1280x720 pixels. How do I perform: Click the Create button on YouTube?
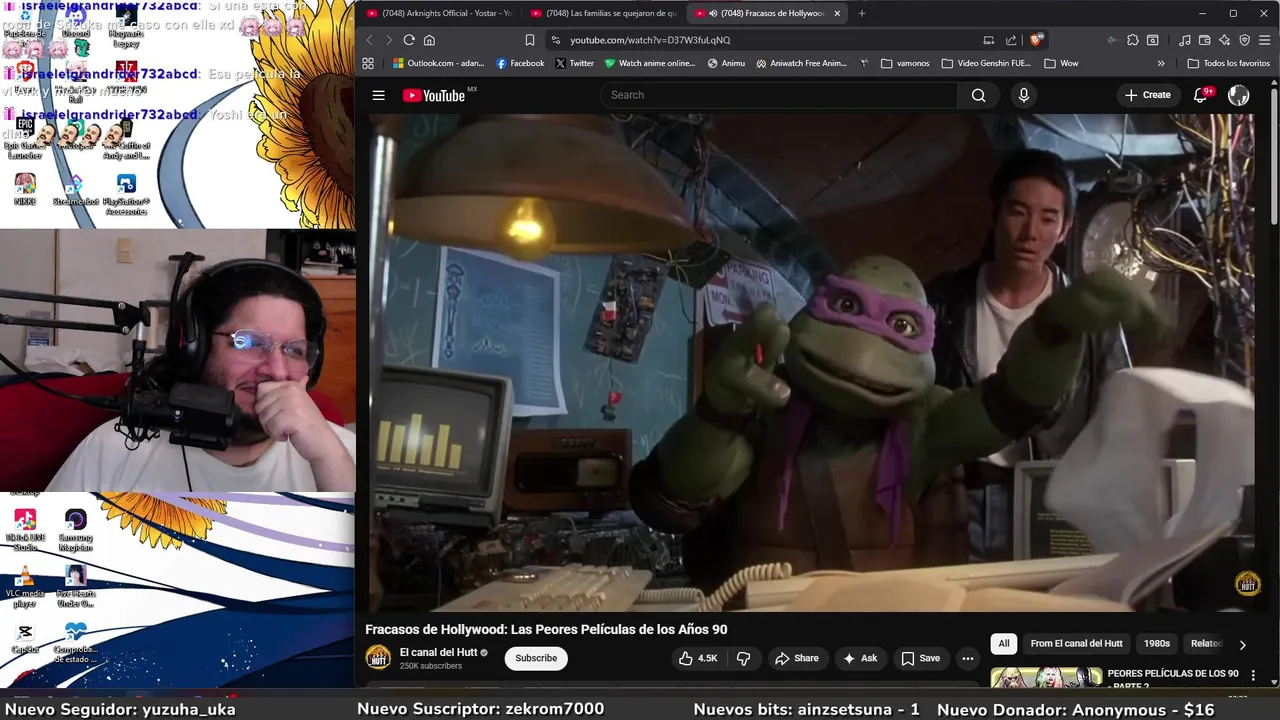pyautogui.click(x=1147, y=95)
